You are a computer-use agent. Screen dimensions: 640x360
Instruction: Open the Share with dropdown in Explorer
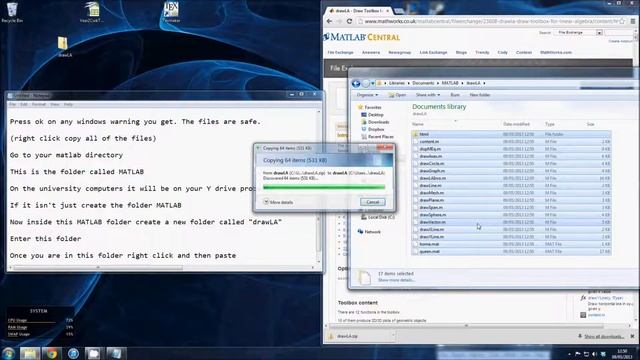point(428,95)
